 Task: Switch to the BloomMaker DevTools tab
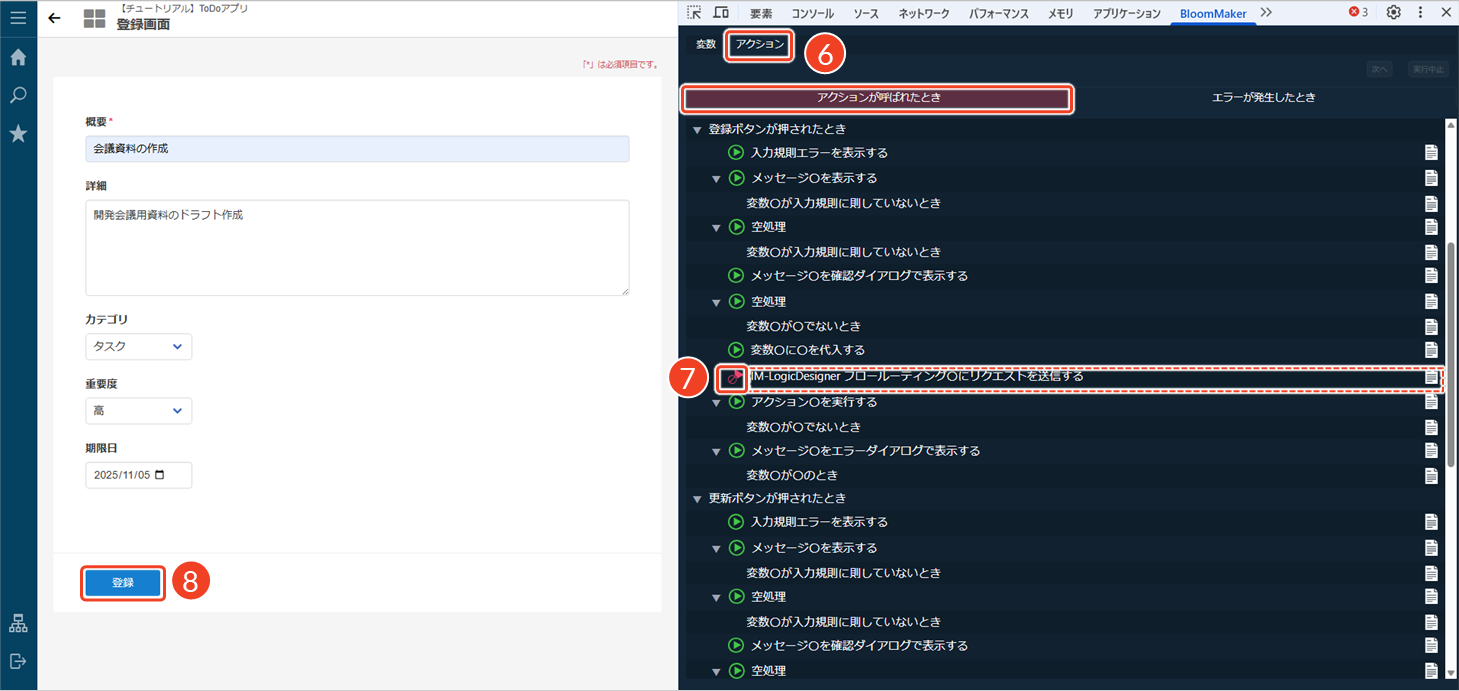point(1212,13)
